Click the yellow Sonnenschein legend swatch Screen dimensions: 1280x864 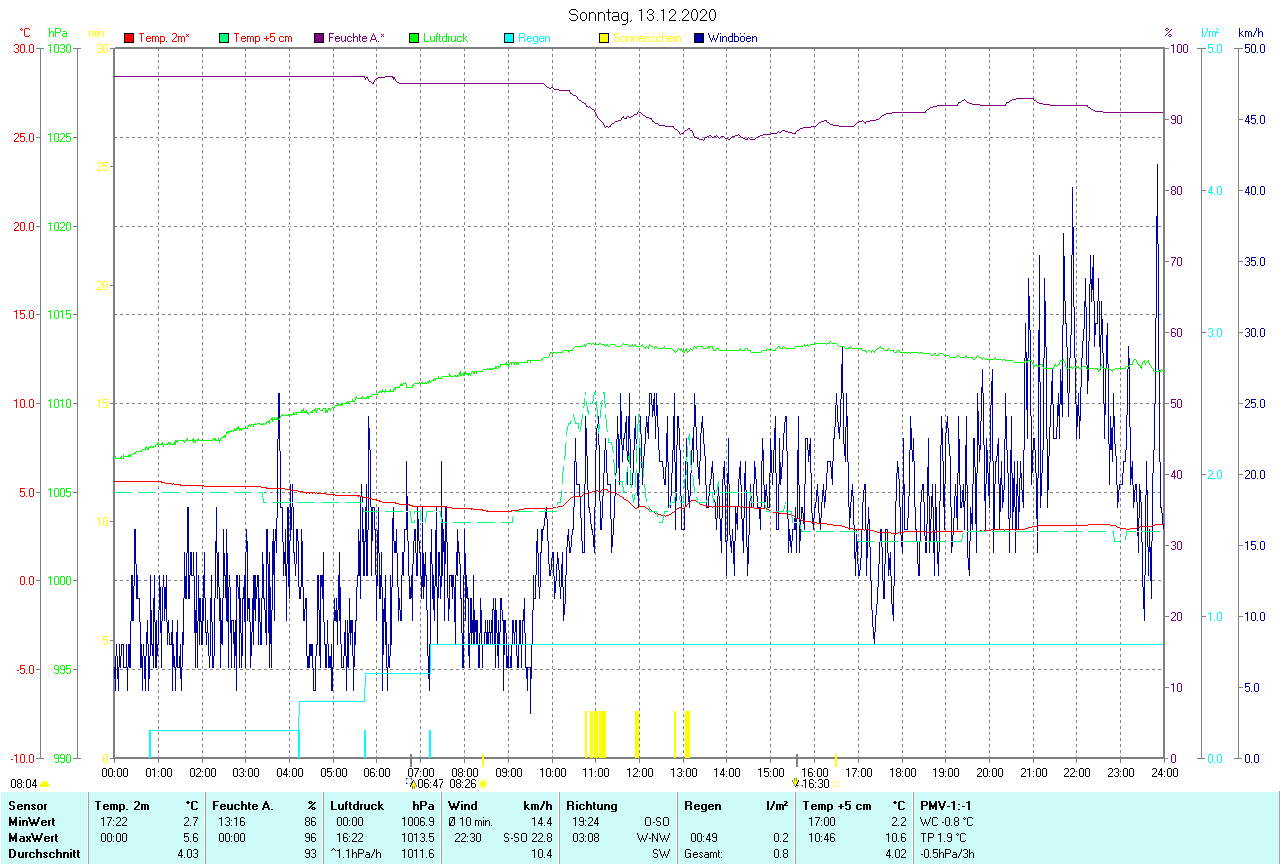click(x=603, y=38)
